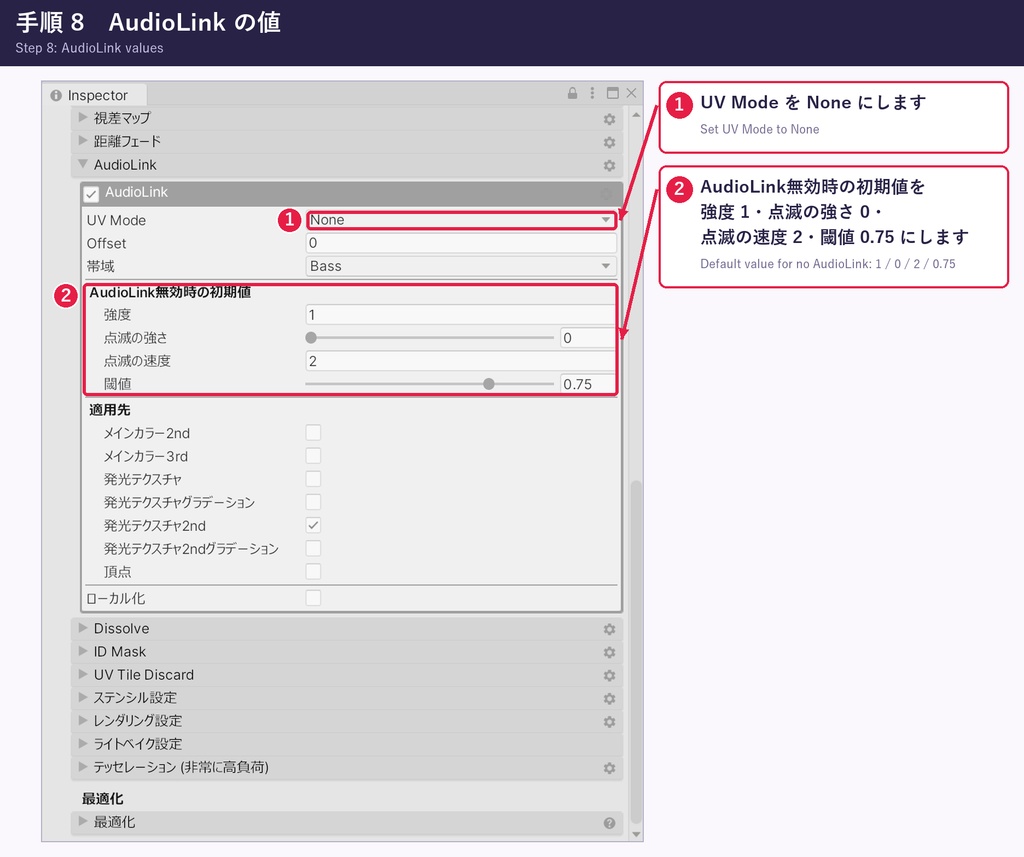Viewport: 1024px width, 857px height.
Task: Open the Inspector three-dot options menu
Action: pos(592,93)
